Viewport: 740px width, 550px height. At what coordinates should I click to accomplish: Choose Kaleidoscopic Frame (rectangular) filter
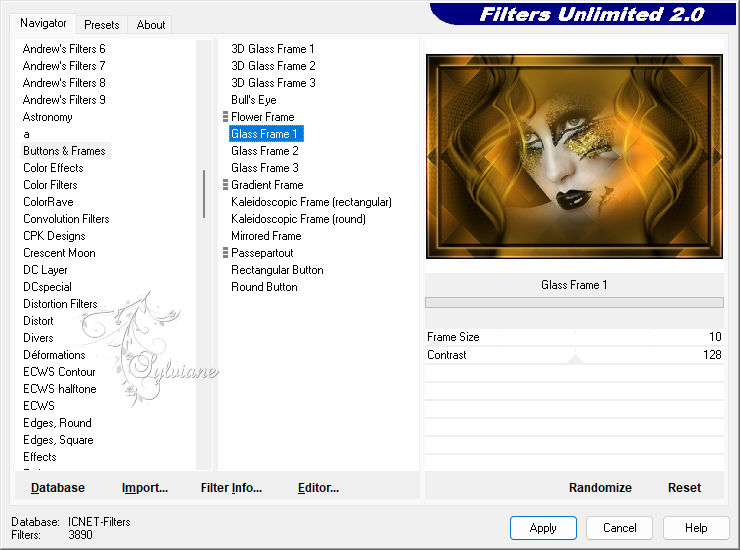tap(311, 202)
